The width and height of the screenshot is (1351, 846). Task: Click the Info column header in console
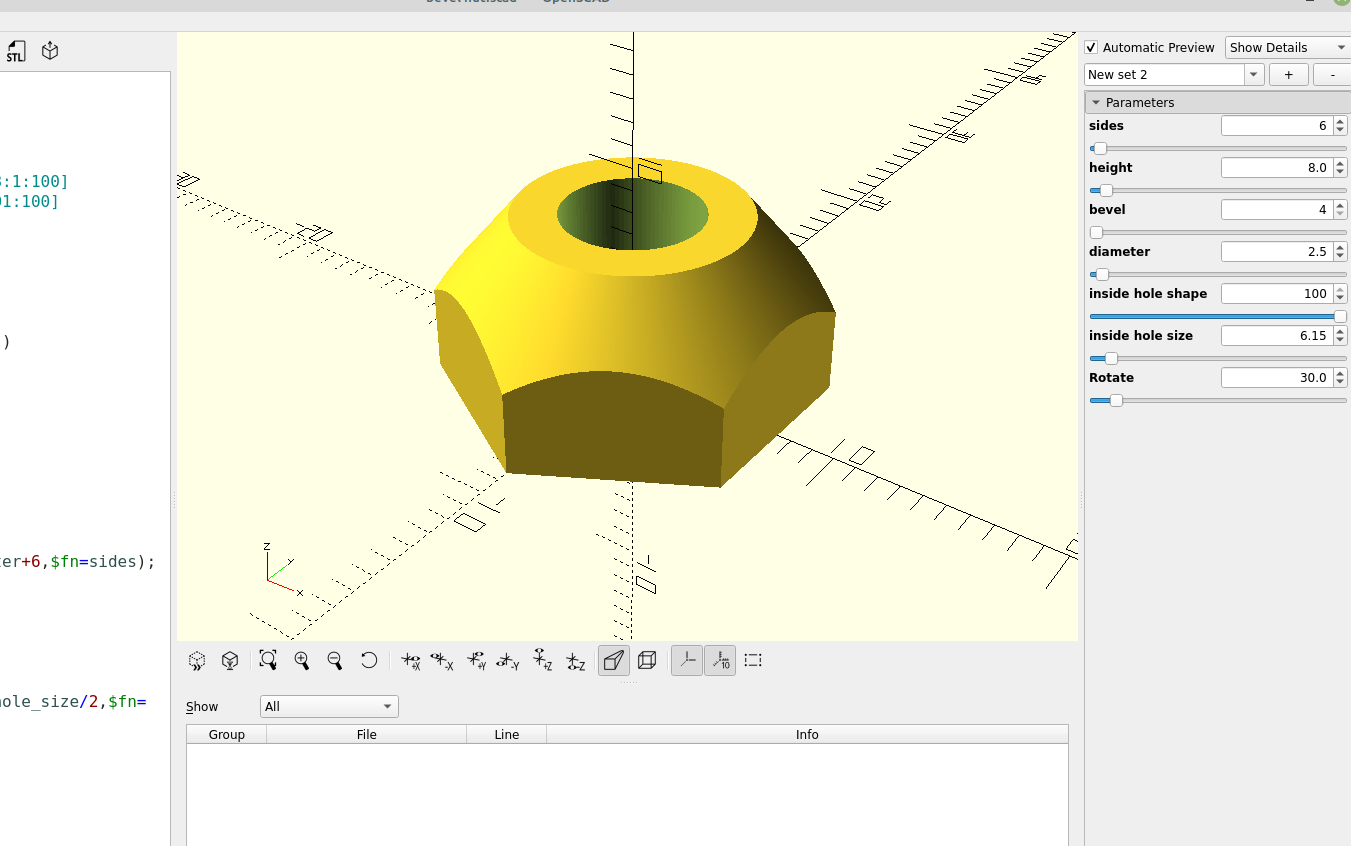coord(806,734)
